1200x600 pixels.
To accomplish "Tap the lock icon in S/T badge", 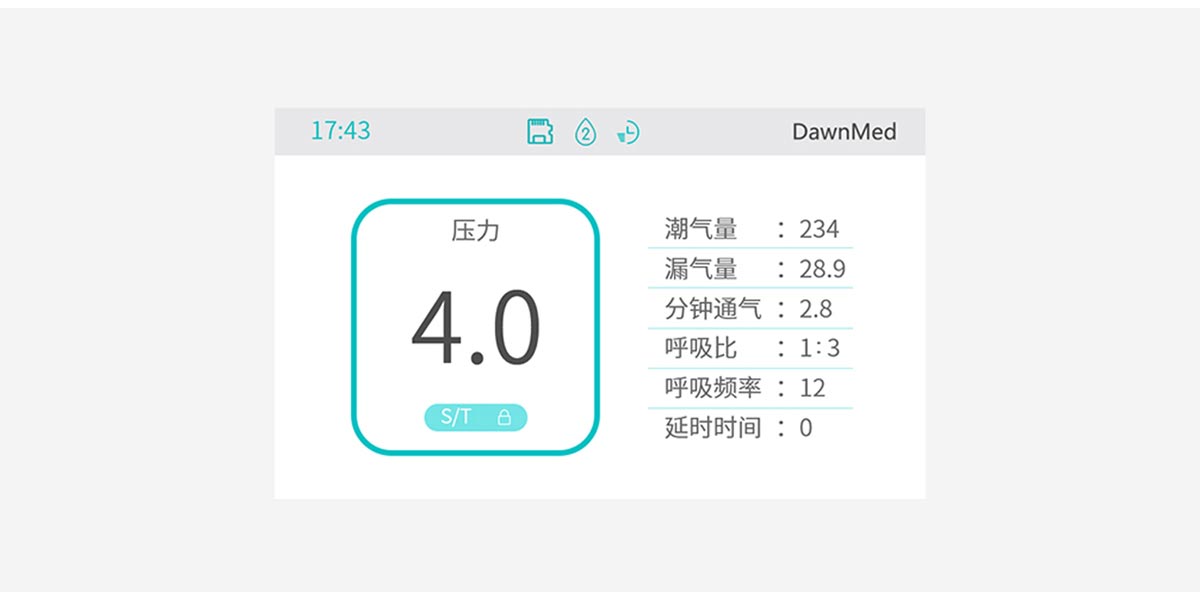I will [504, 417].
